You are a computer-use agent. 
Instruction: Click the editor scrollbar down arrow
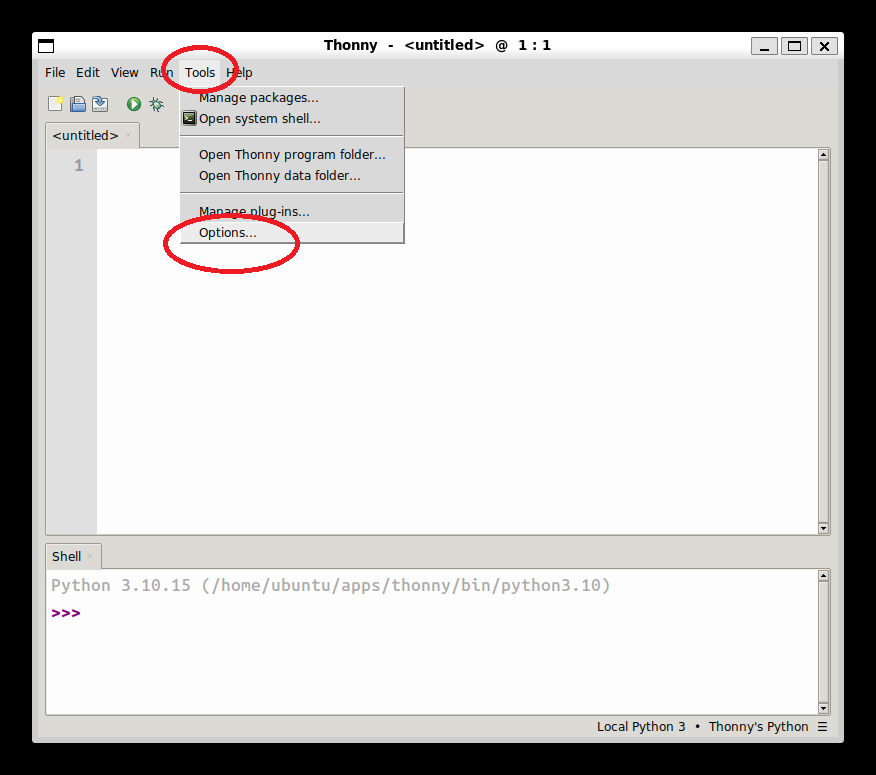[823, 528]
